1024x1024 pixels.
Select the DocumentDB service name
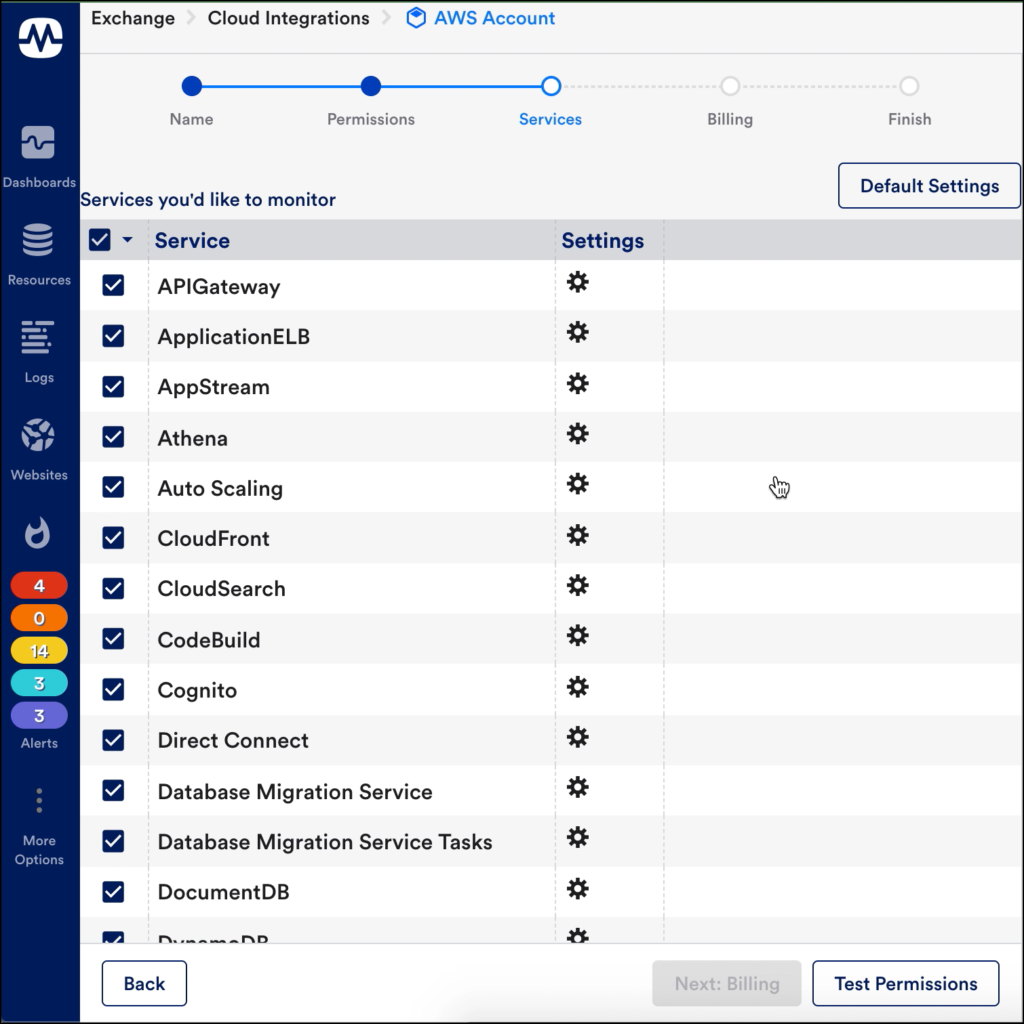tap(223, 892)
